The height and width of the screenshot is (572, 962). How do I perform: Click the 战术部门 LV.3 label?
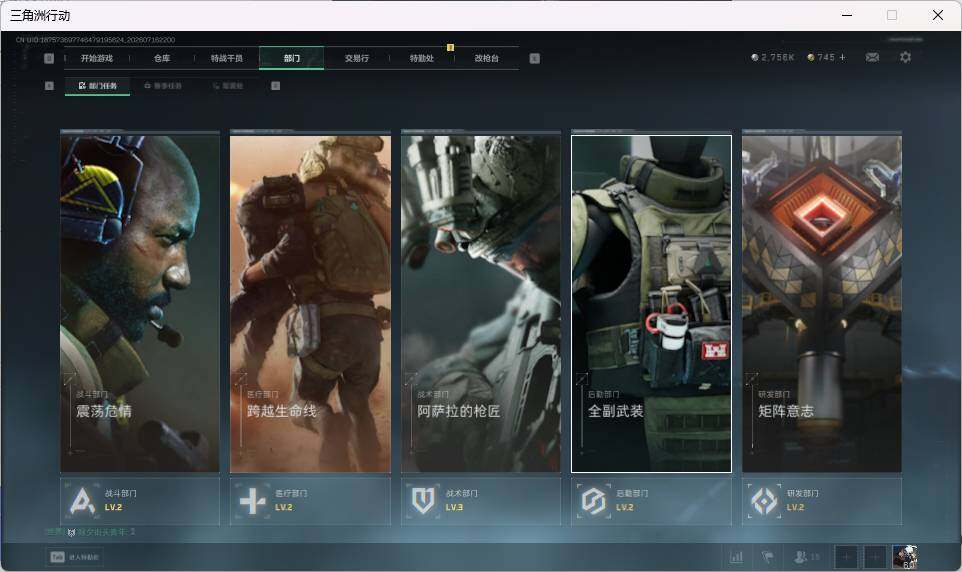[x=455, y=508]
